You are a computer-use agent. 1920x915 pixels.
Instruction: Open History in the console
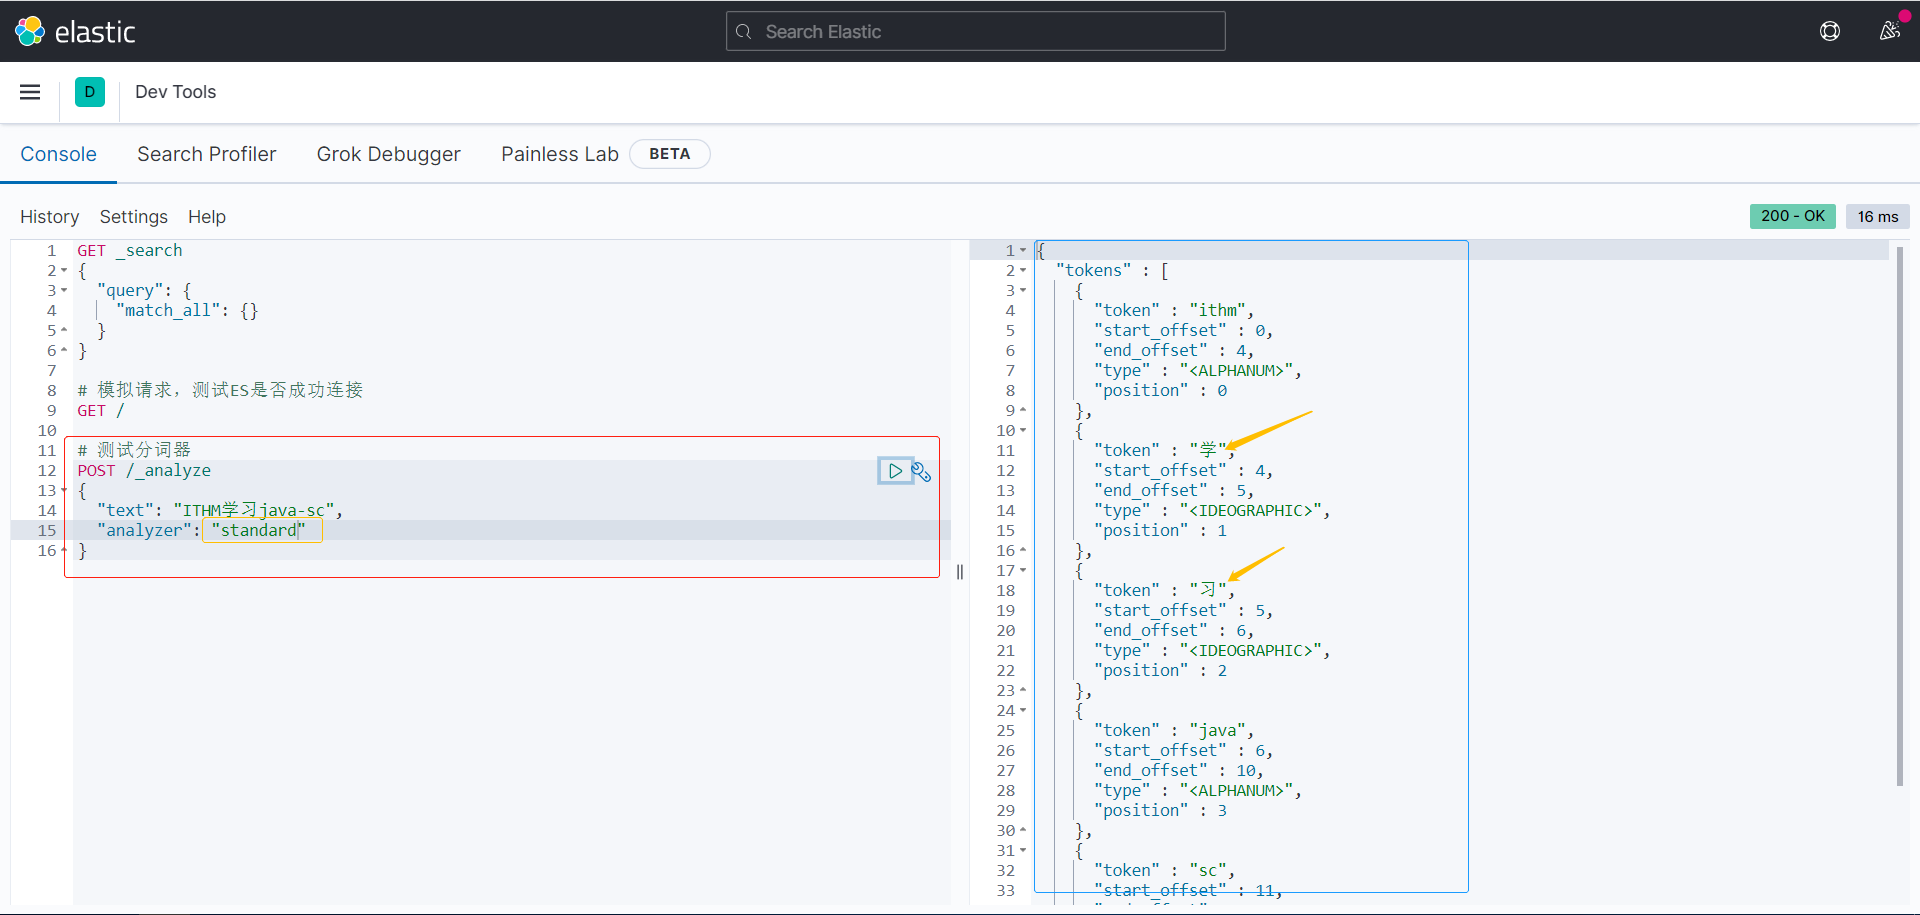[x=50, y=217]
